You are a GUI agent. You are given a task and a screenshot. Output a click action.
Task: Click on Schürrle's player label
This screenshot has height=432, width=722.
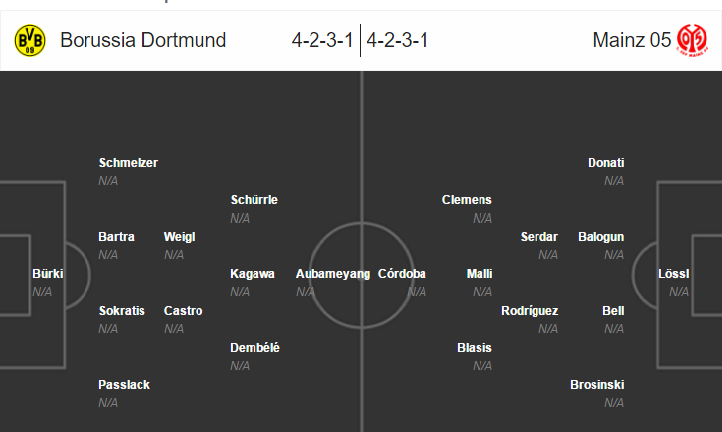pyautogui.click(x=254, y=200)
